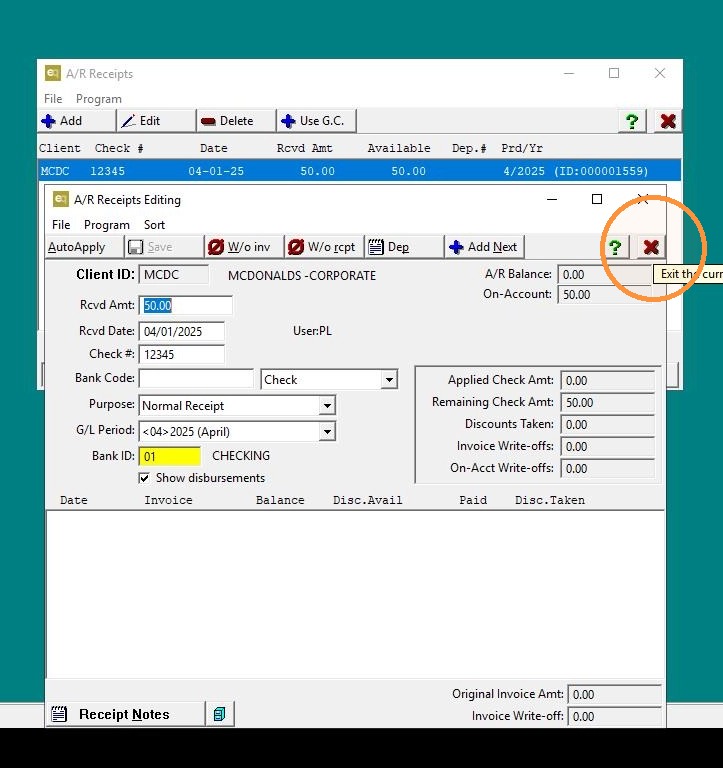Click the yellow Bank ID field

170,456
